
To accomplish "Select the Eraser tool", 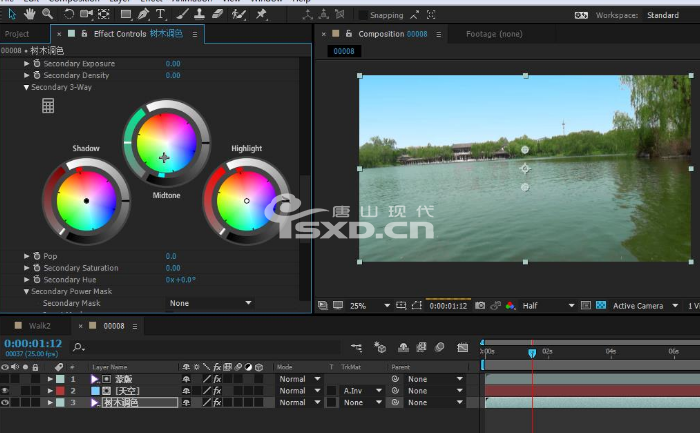I will 217,14.
